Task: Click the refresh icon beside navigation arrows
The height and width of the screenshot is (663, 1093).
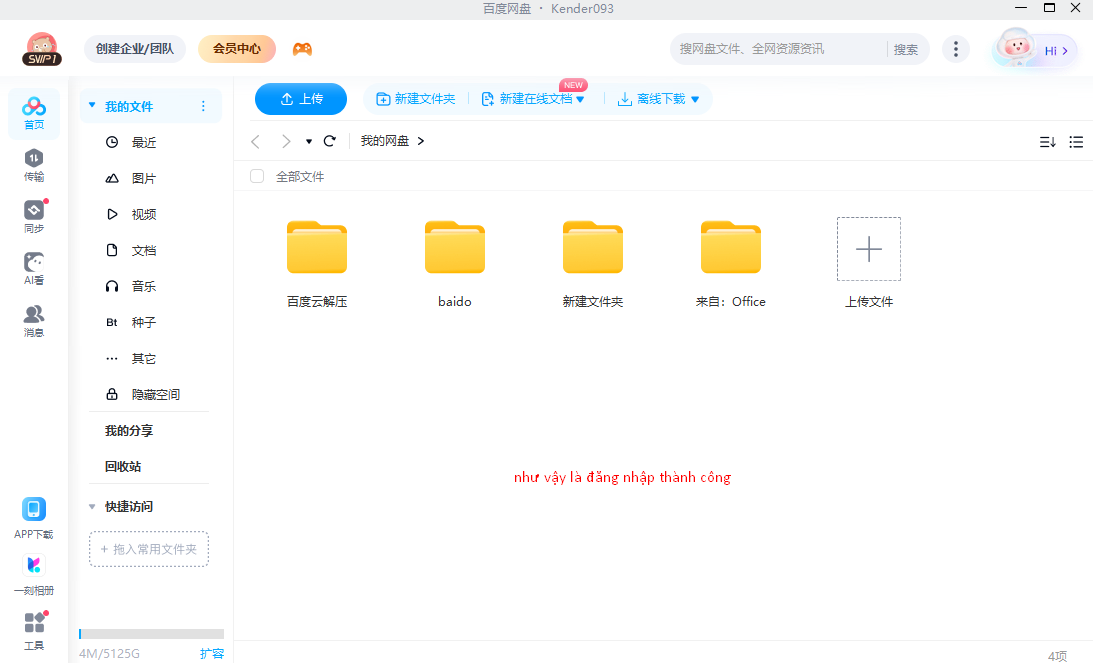Action: tap(330, 141)
